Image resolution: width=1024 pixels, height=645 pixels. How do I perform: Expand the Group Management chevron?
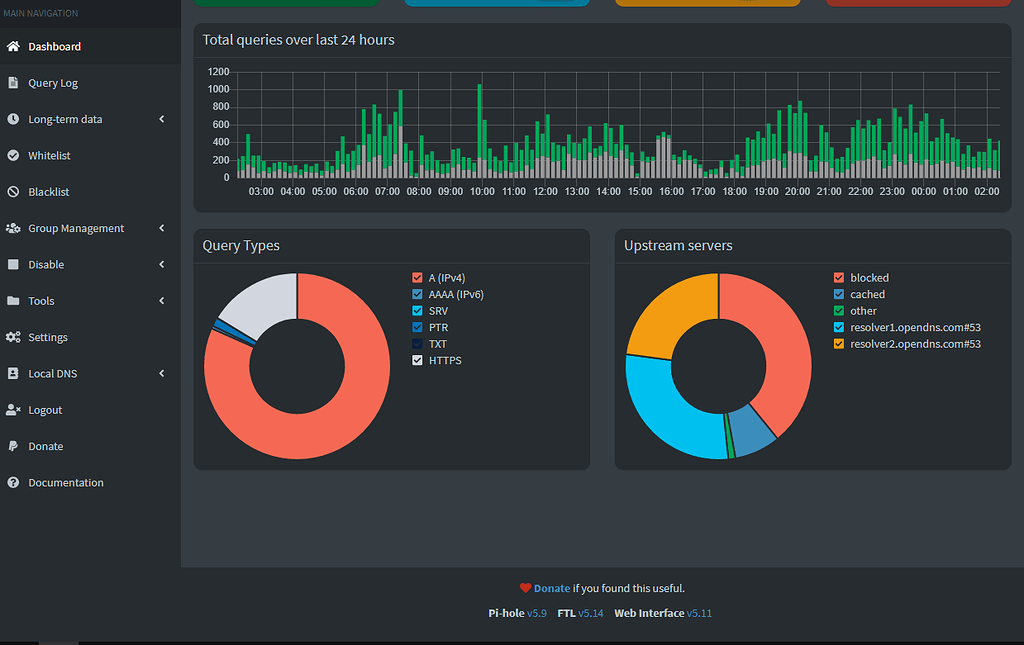pos(162,228)
